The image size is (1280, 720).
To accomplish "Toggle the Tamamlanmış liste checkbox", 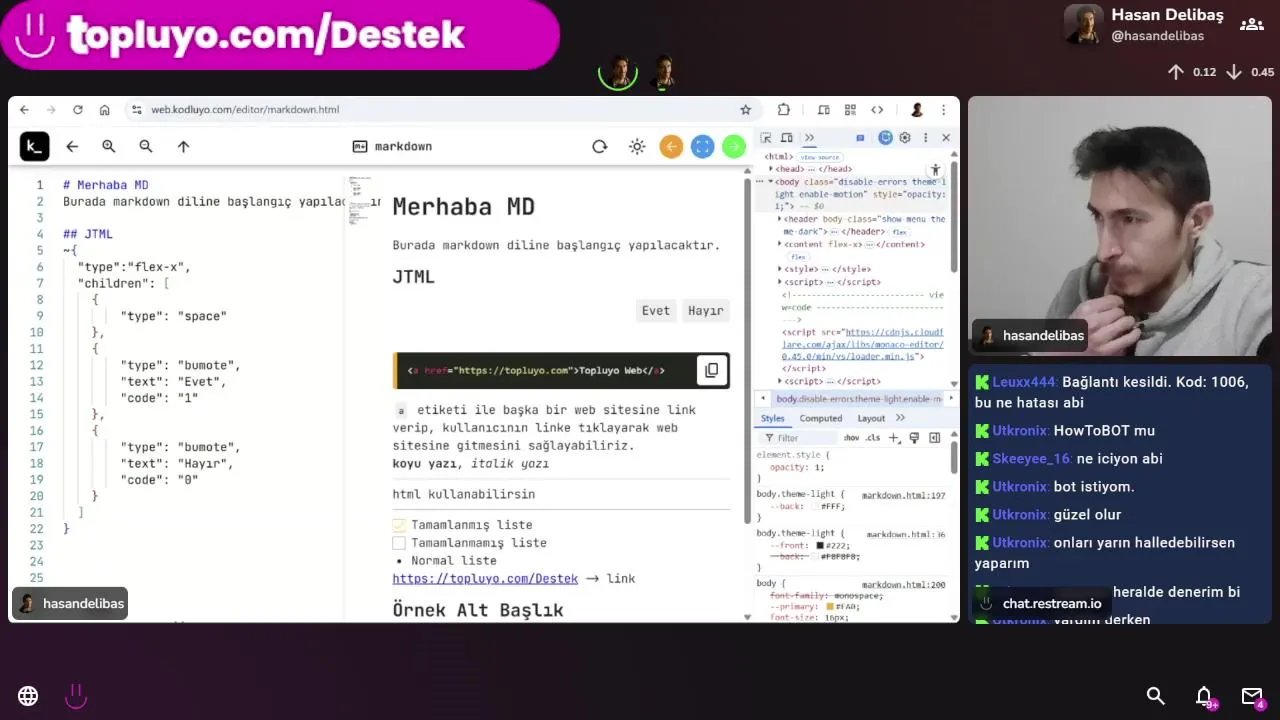I will (399, 525).
